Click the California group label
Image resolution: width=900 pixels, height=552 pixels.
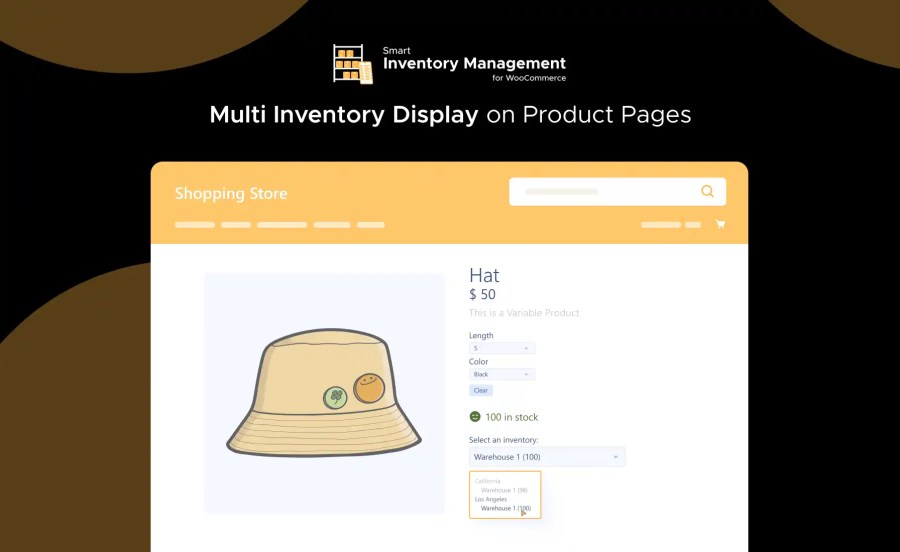(x=487, y=481)
